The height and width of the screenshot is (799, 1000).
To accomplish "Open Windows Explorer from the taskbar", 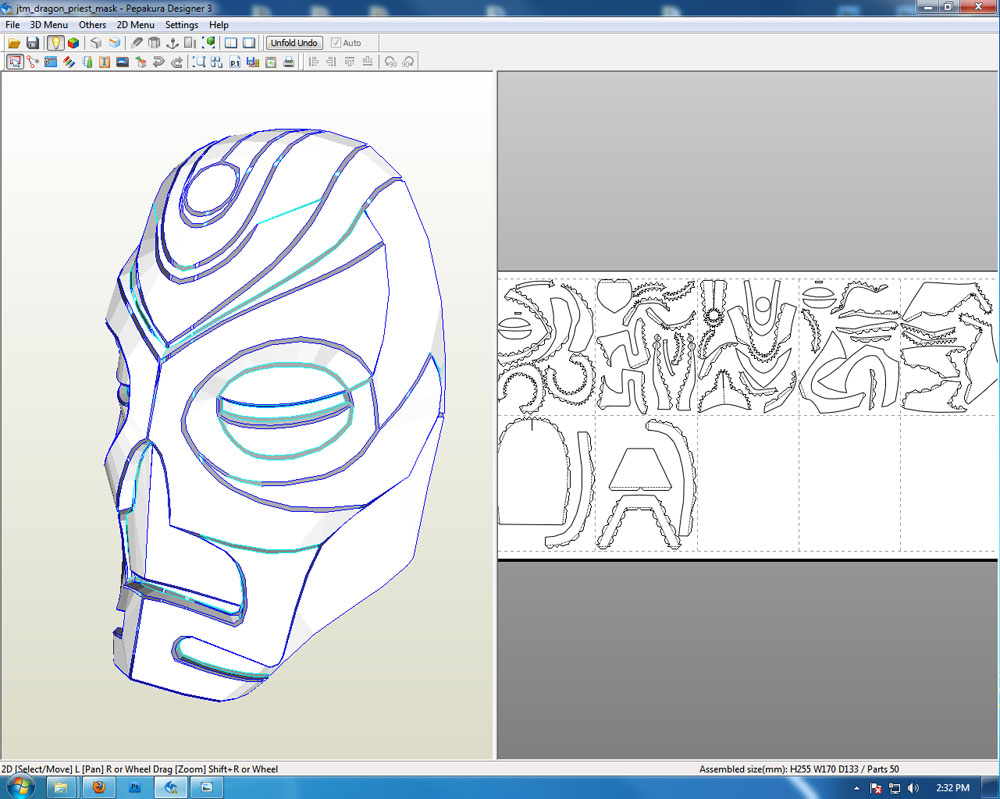I will coord(61,788).
